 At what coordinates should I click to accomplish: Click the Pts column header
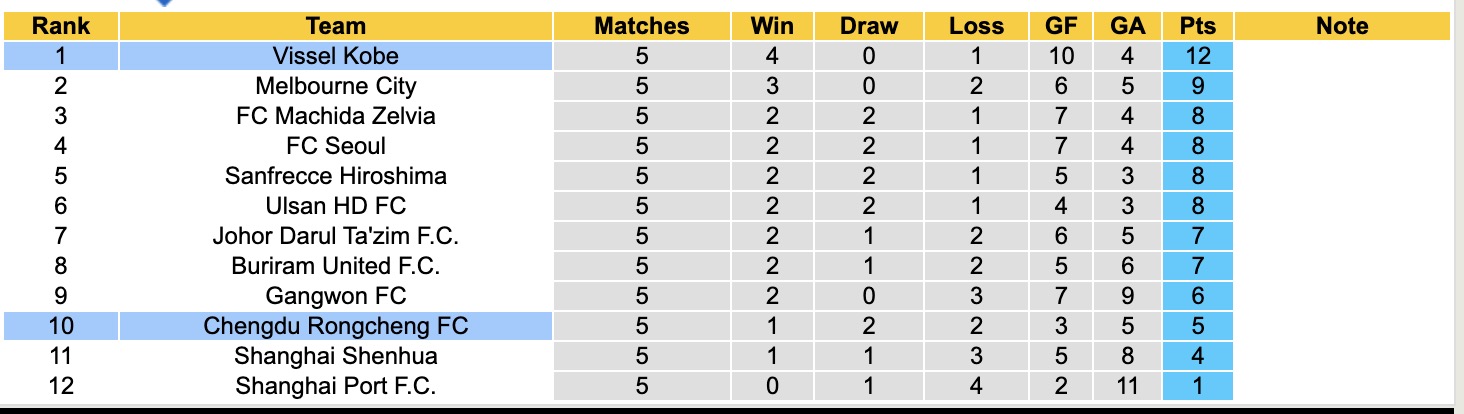click(x=1197, y=26)
